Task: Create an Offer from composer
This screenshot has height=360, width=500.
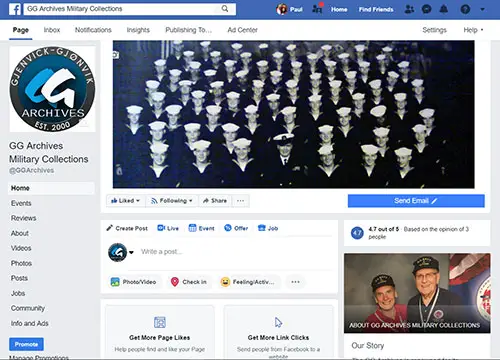Action: (236, 228)
